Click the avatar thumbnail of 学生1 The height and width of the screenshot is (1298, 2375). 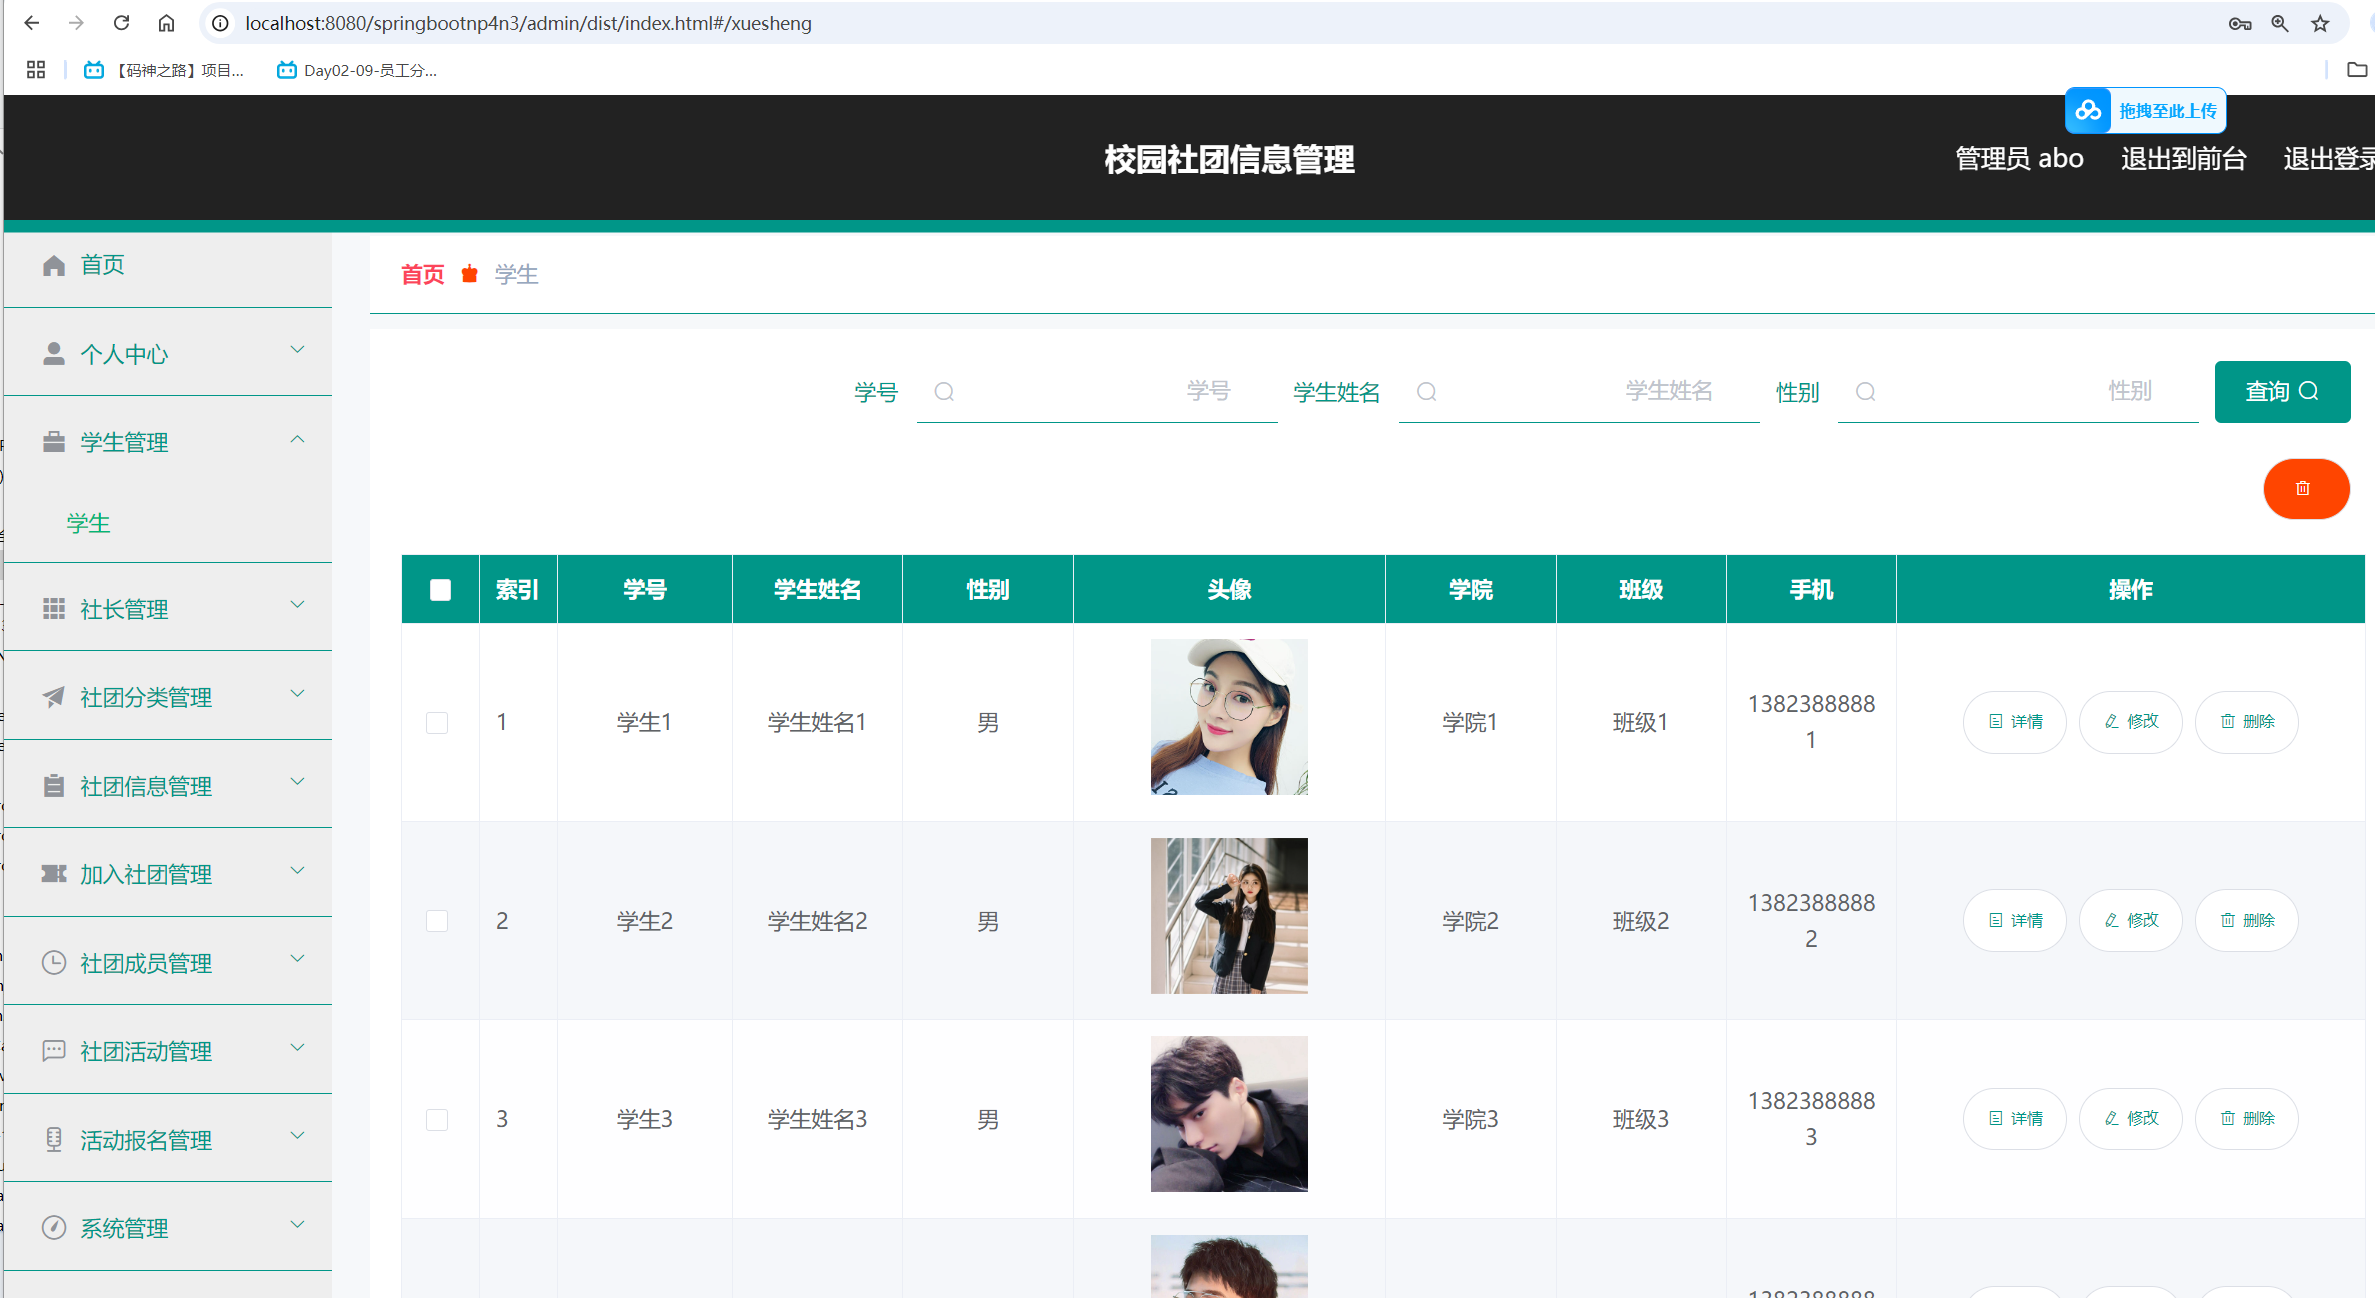[1228, 717]
